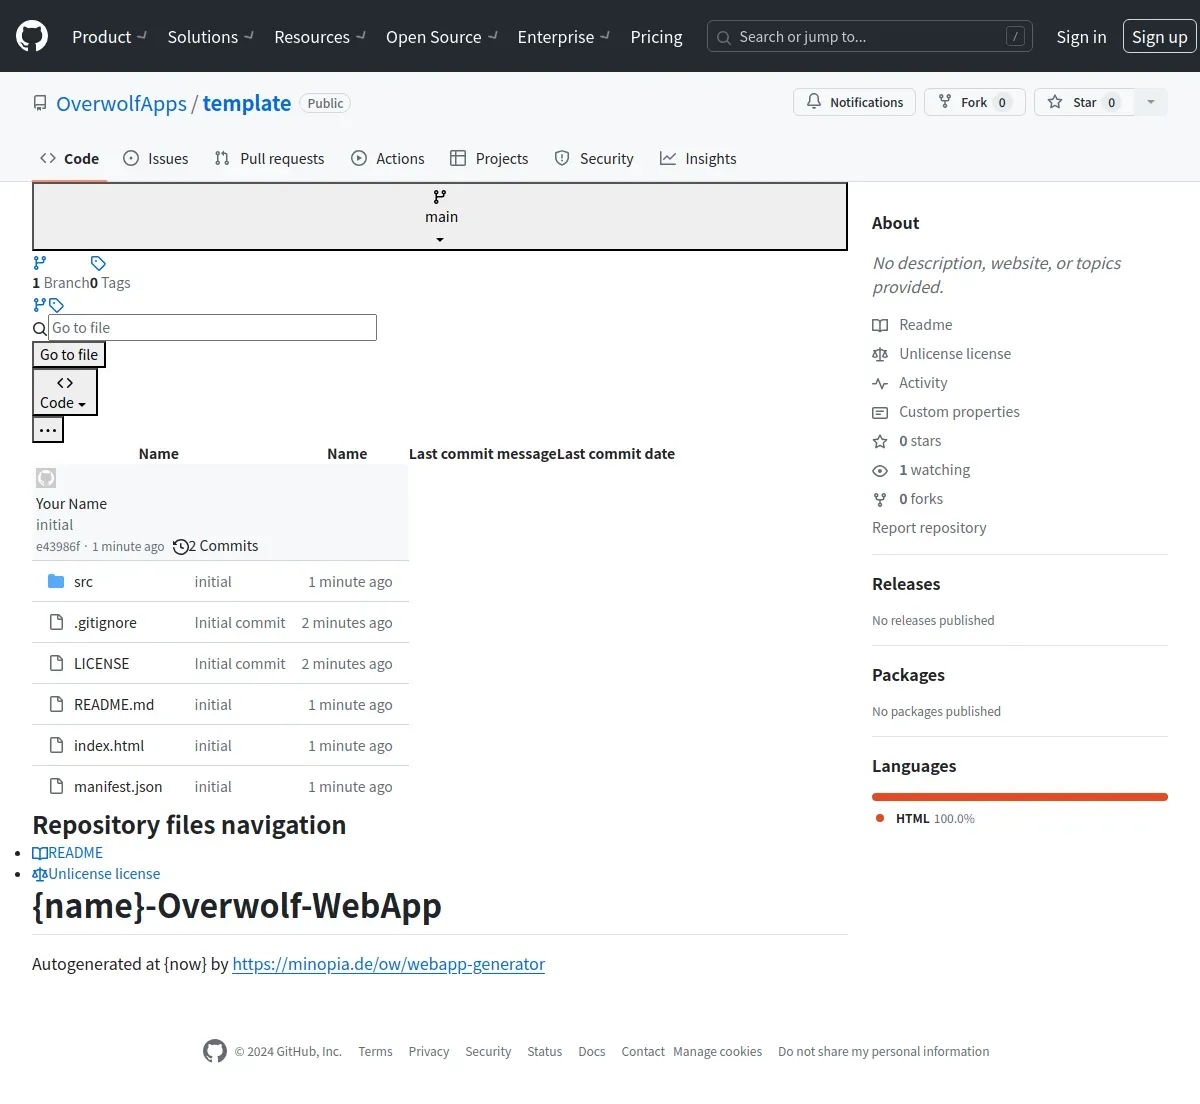Click the bell icon in Notifications button
Viewport: 1200px width, 1104px height.
click(814, 102)
